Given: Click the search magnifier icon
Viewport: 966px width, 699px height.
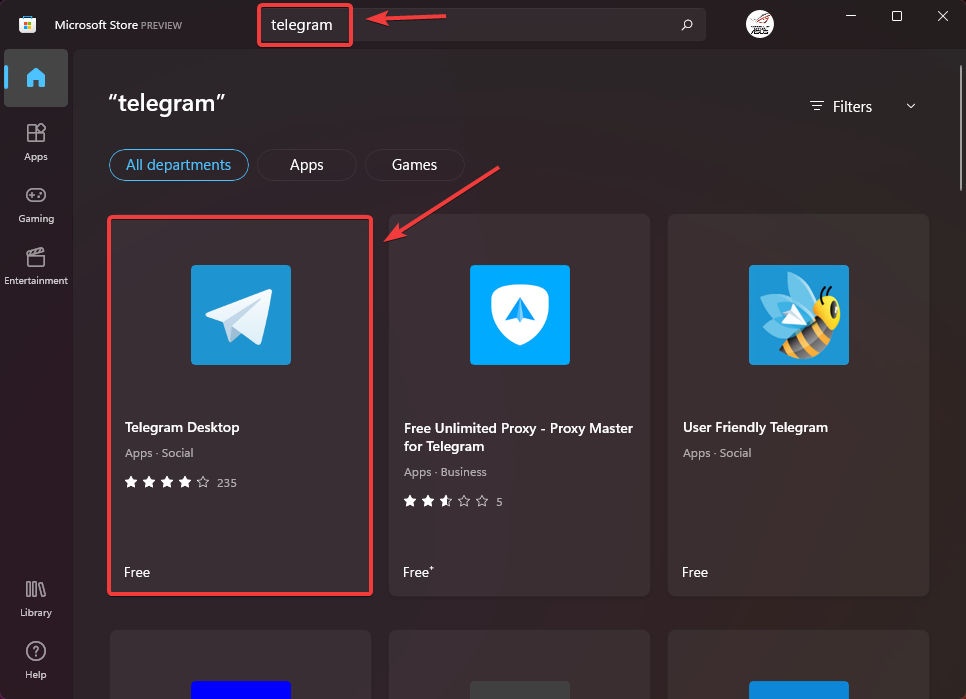Looking at the screenshot, I should tap(687, 25).
